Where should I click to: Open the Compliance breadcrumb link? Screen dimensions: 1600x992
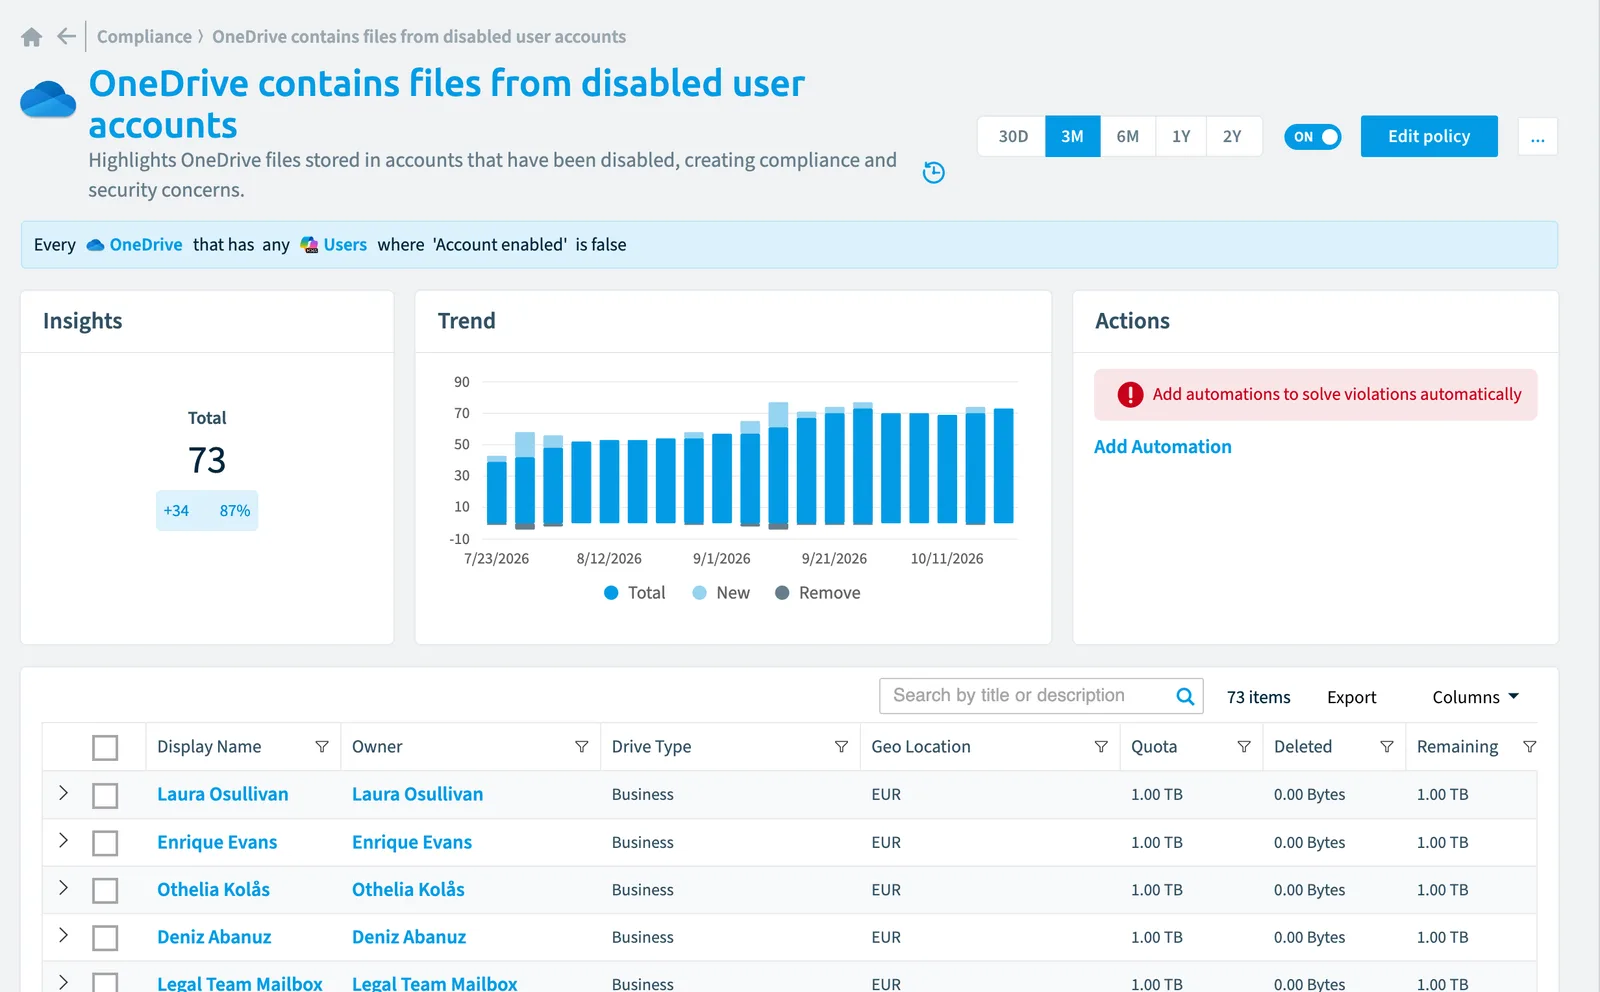pyautogui.click(x=144, y=37)
